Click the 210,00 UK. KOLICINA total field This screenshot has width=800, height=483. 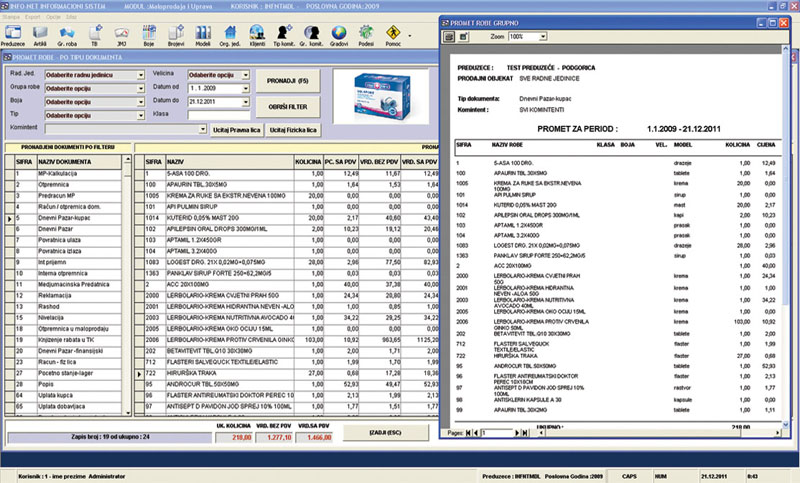[x=234, y=437]
